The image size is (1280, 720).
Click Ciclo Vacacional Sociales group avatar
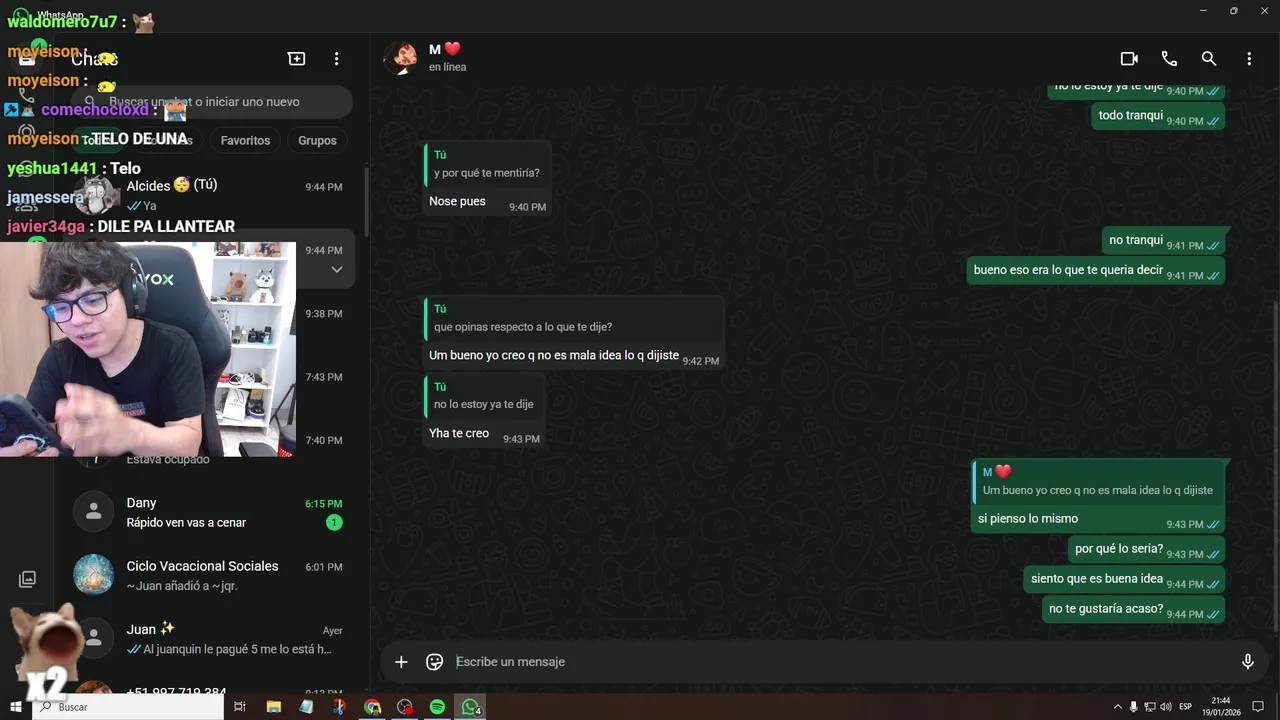point(93,574)
